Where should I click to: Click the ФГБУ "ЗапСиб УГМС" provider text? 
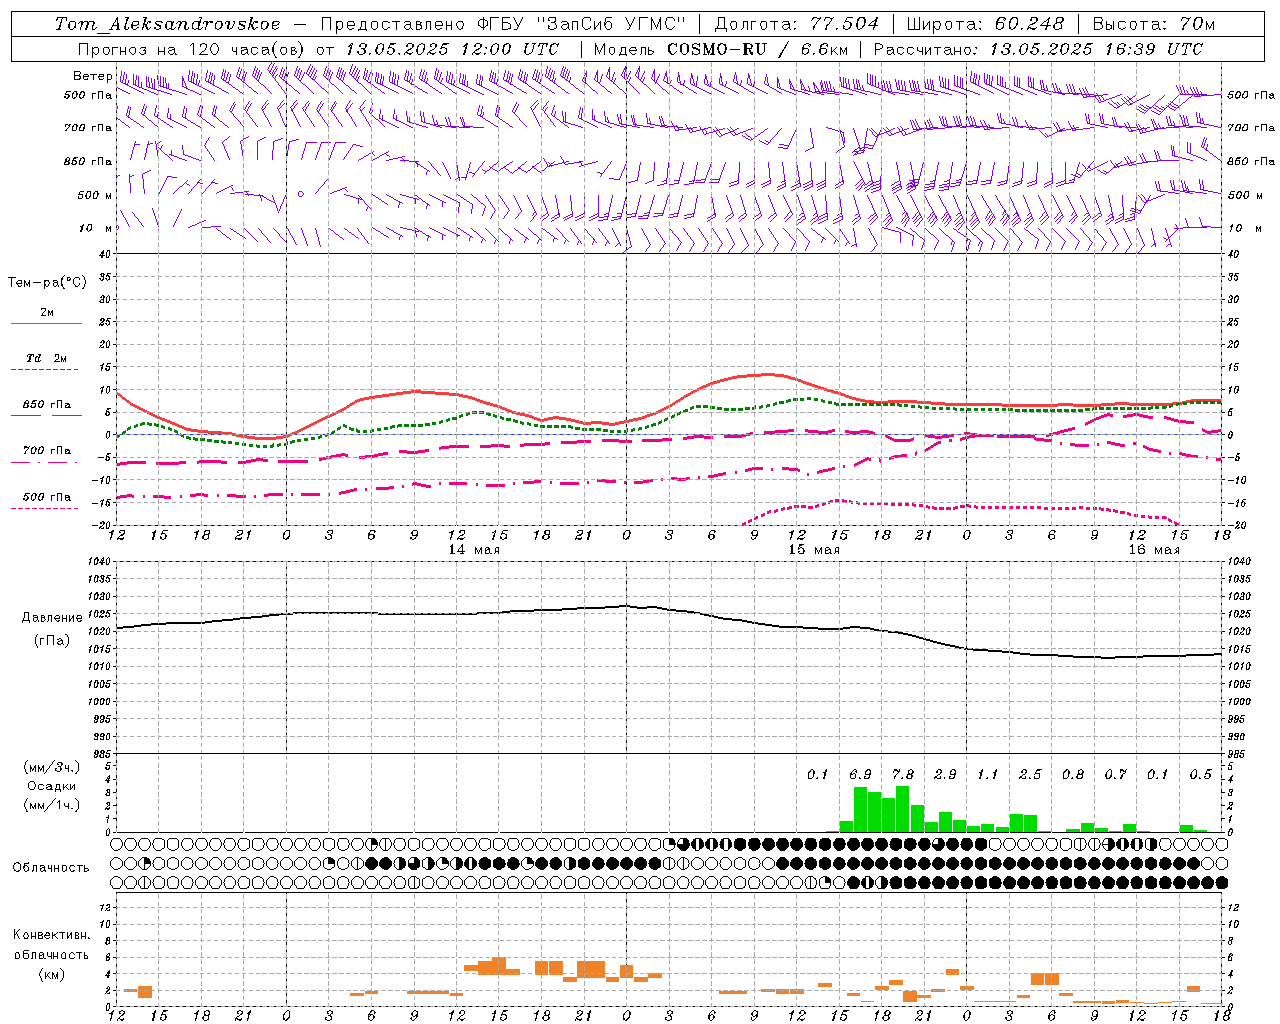(x=580, y=24)
